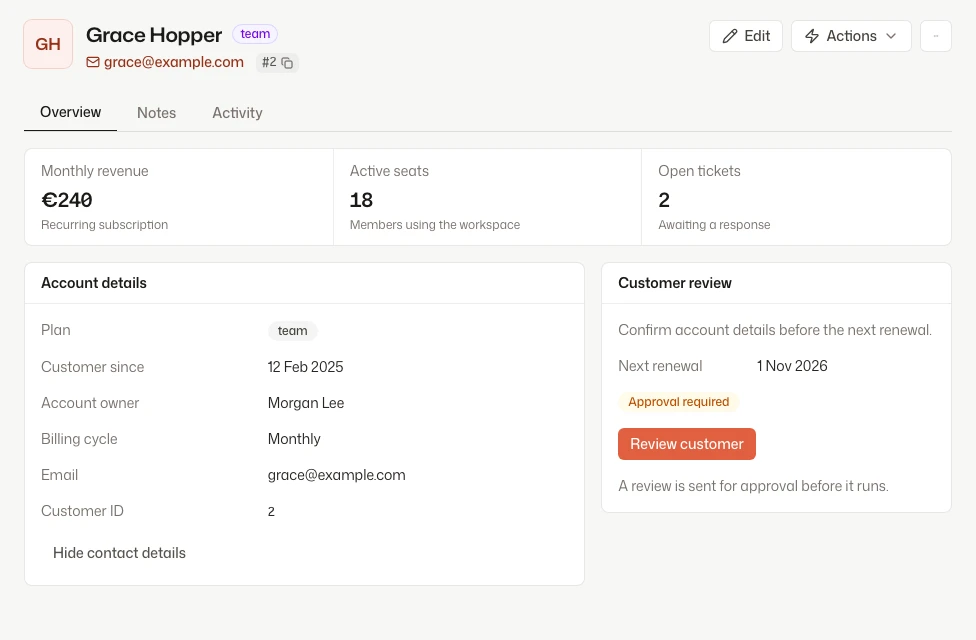The height and width of the screenshot is (640, 976).
Task: Click the account owner Morgan Lee
Action: point(306,403)
